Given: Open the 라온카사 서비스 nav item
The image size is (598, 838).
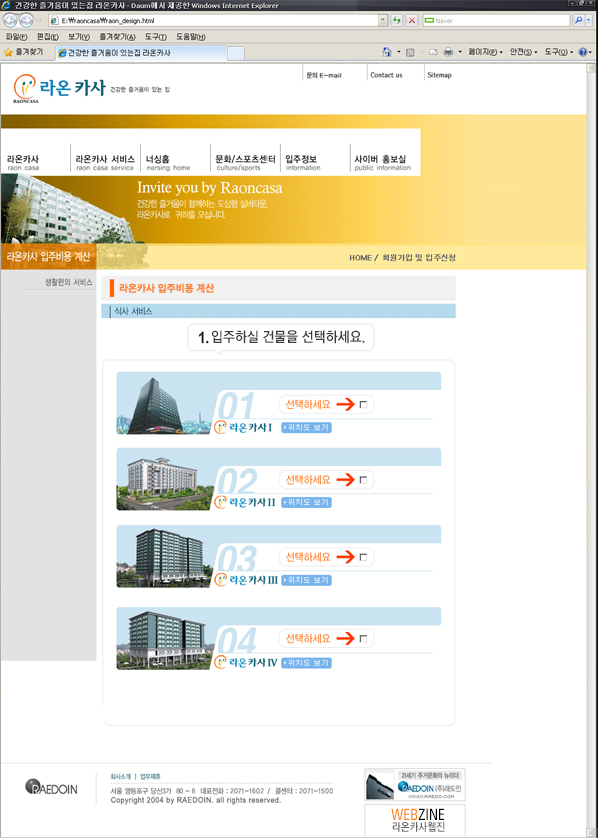Looking at the screenshot, I should click(105, 162).
